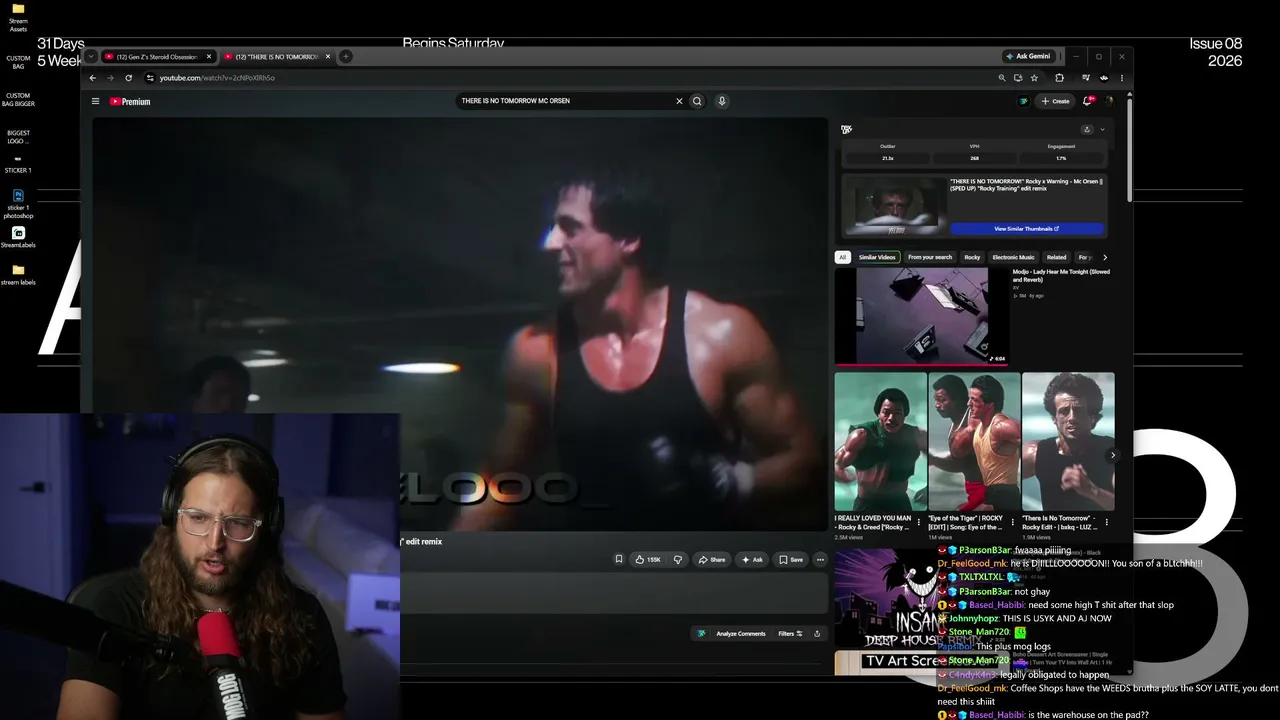Open the Modjo Lady Hear Me Tonight thumbnail
The height and width of the screenshot is (720, 1280).
click(x=921, y=316)
